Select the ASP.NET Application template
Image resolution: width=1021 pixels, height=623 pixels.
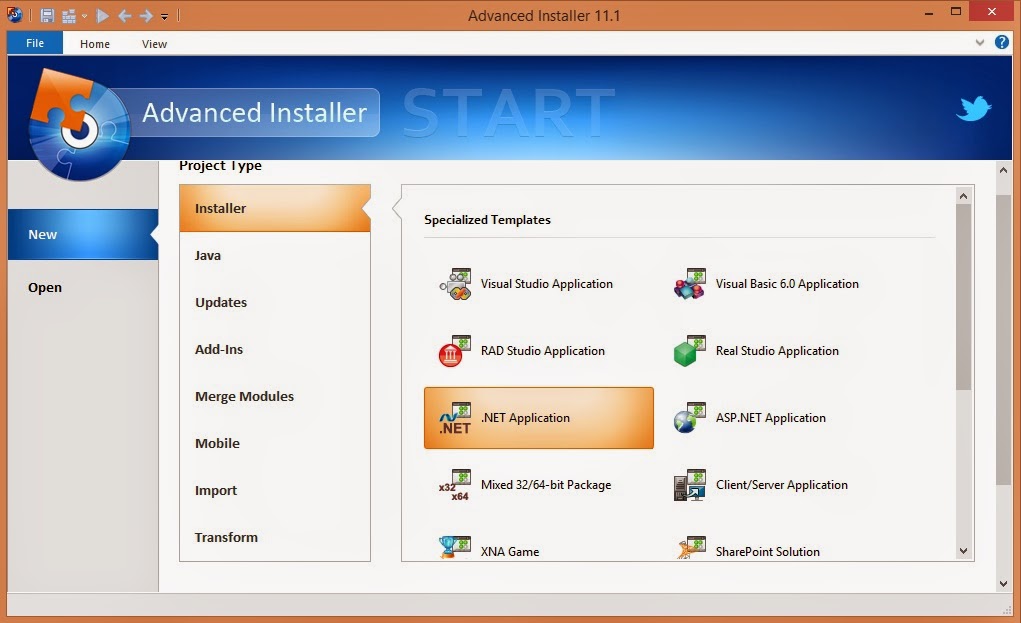(770, 418)
